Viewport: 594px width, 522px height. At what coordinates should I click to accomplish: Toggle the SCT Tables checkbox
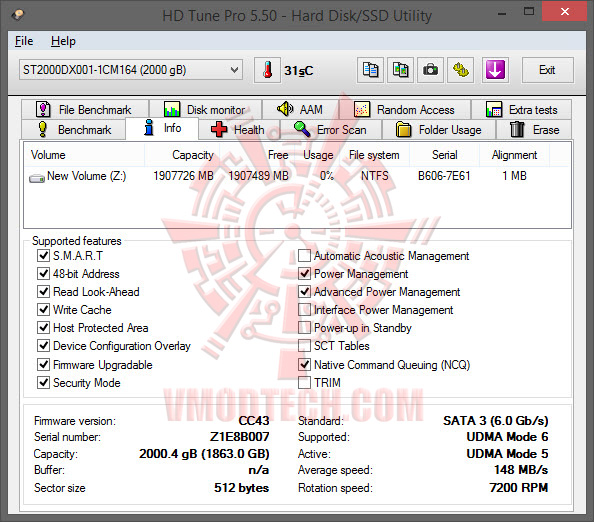pyautogui.click(x=305, y=345)
